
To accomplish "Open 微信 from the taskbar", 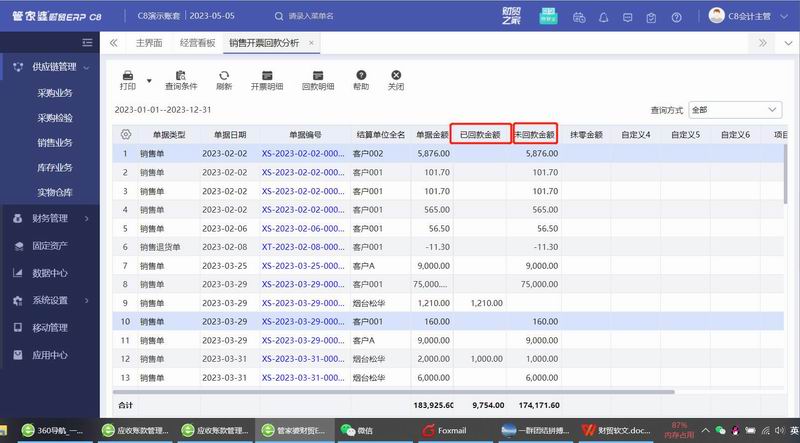I will [x=361, y=430].
